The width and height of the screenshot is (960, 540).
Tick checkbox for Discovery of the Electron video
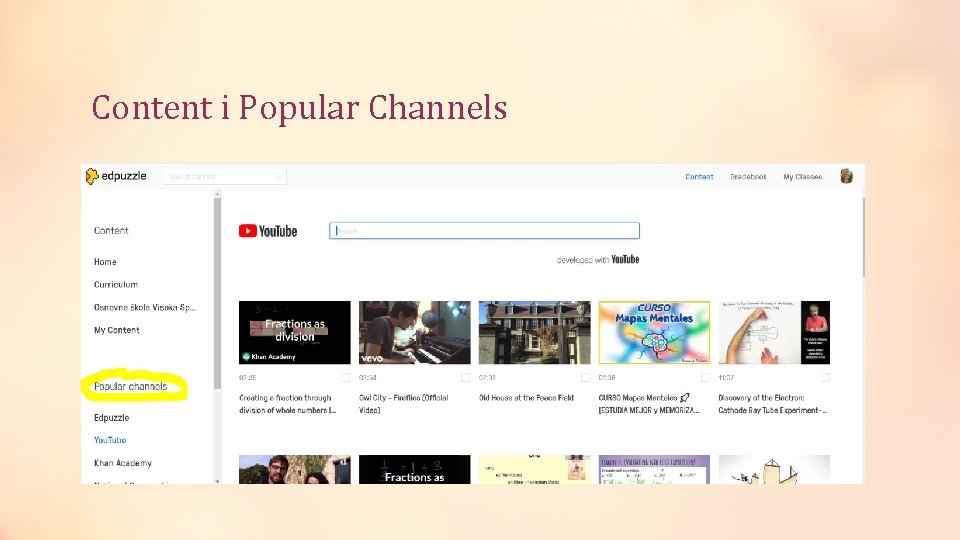click(825, 378)
